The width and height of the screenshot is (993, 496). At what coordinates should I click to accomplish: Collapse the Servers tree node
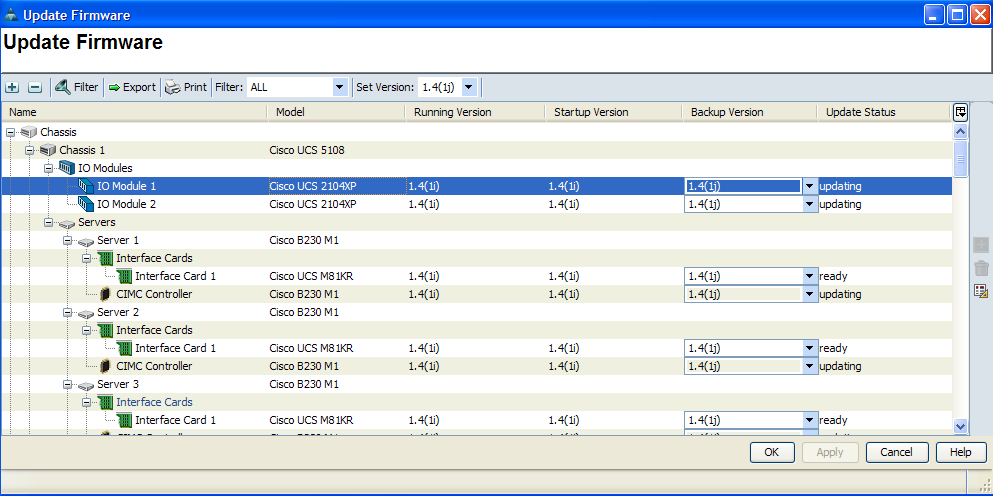[x=49, y=222]
